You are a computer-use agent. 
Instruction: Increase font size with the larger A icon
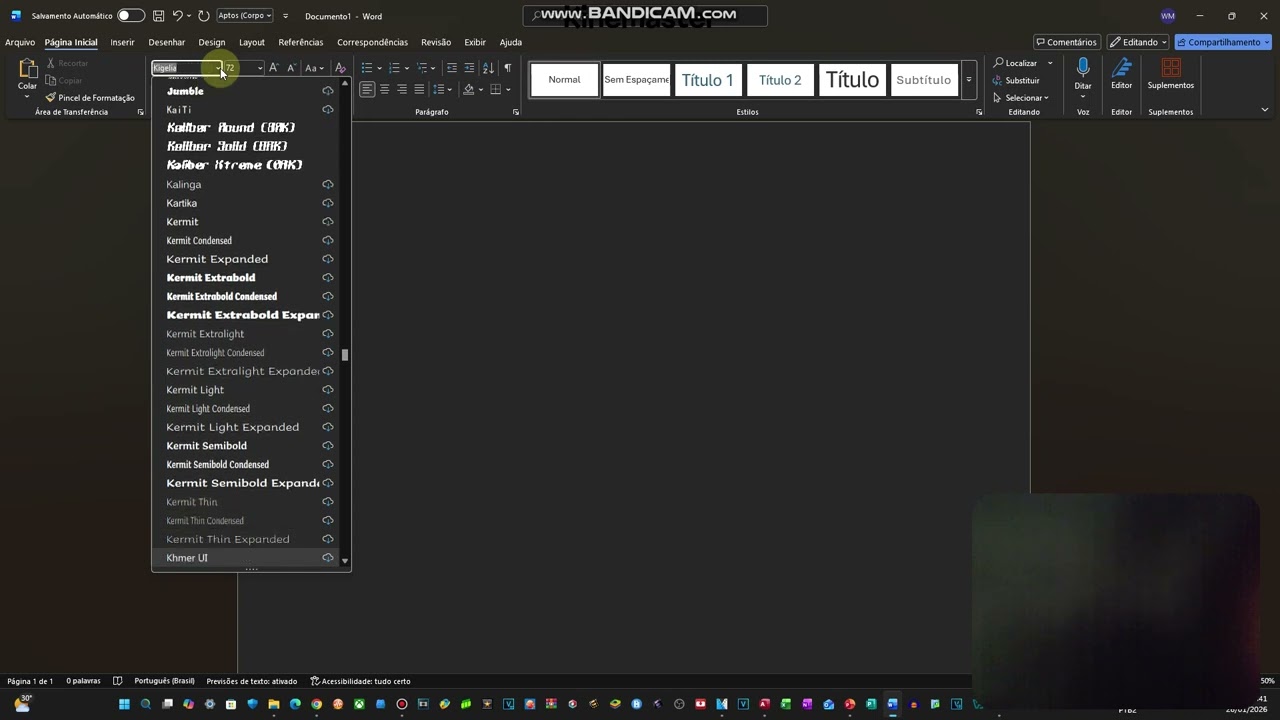[x=274, y=68]
